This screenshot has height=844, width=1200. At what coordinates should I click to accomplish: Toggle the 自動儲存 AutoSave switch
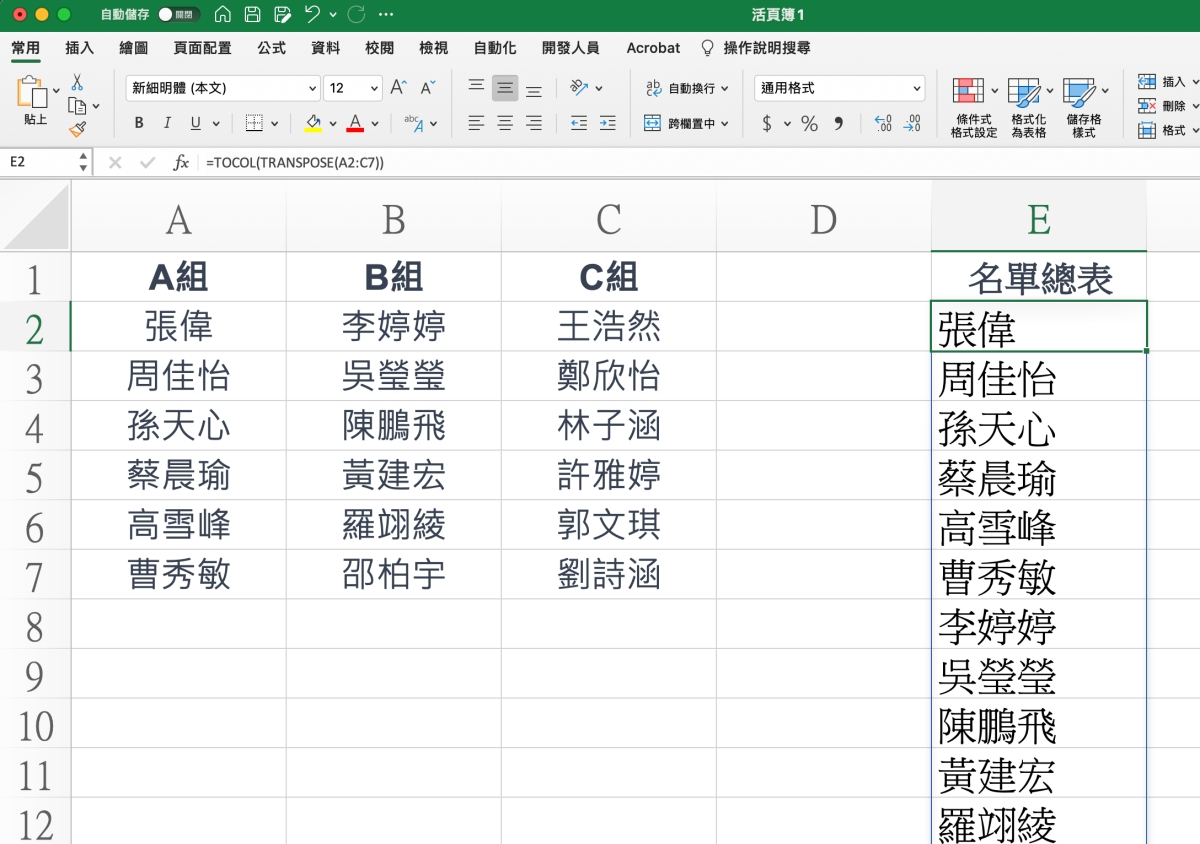[x=178, y=15]
